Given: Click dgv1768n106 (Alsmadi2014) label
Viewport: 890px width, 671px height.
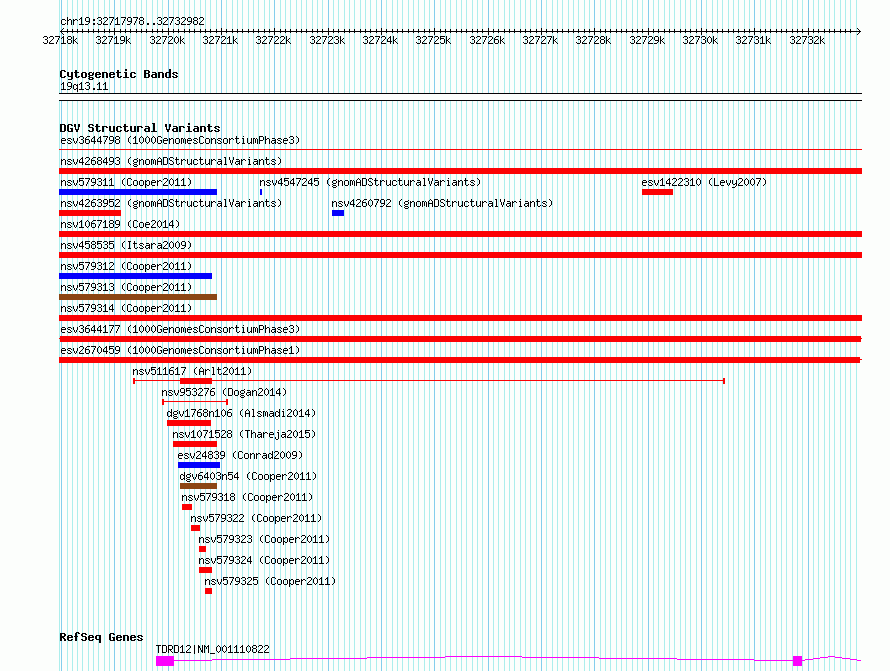Looking at the screenshot, I should [241, 413].
